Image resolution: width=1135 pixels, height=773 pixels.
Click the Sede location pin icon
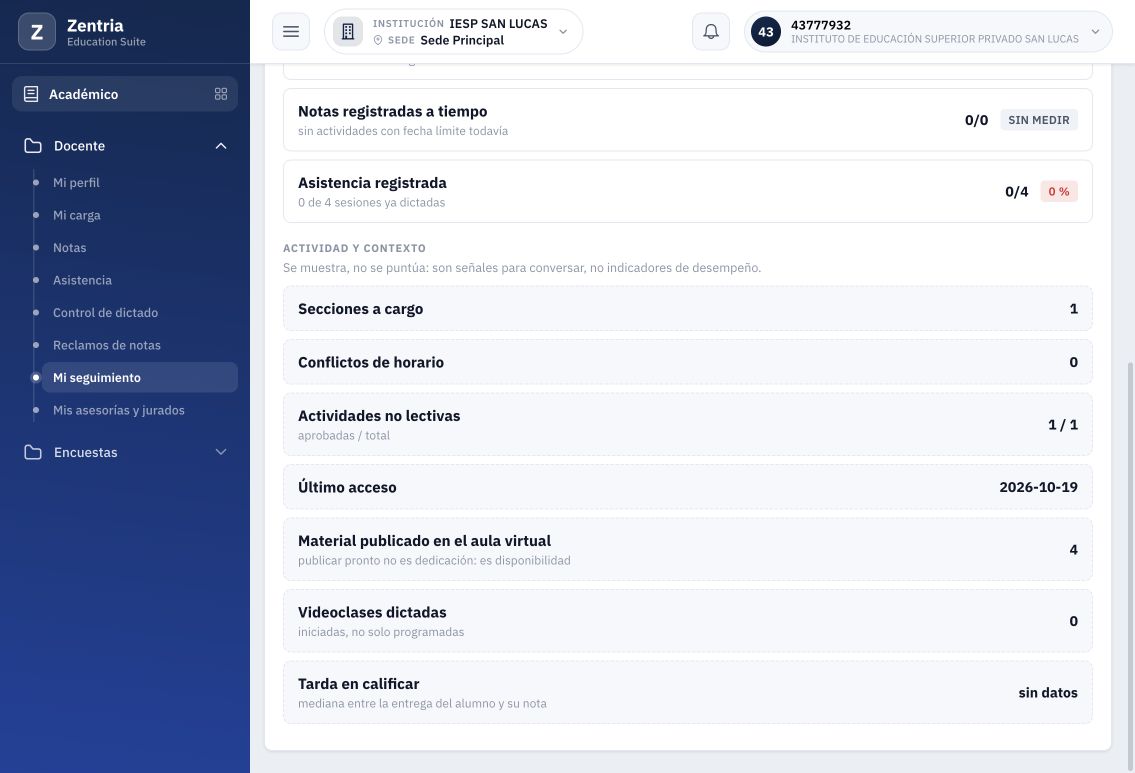[x=378, y=41]
